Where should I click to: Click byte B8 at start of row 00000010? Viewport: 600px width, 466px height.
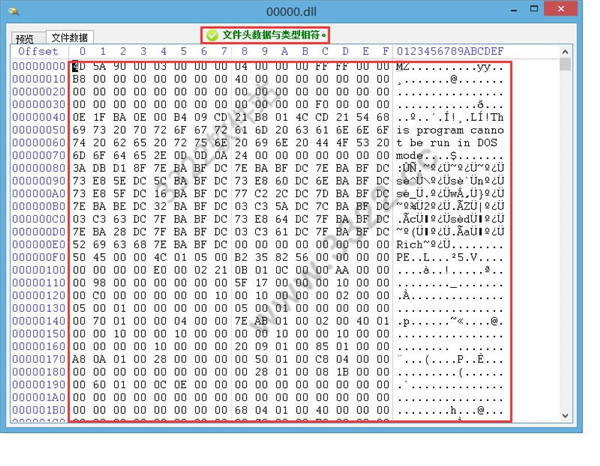point(79,79)
